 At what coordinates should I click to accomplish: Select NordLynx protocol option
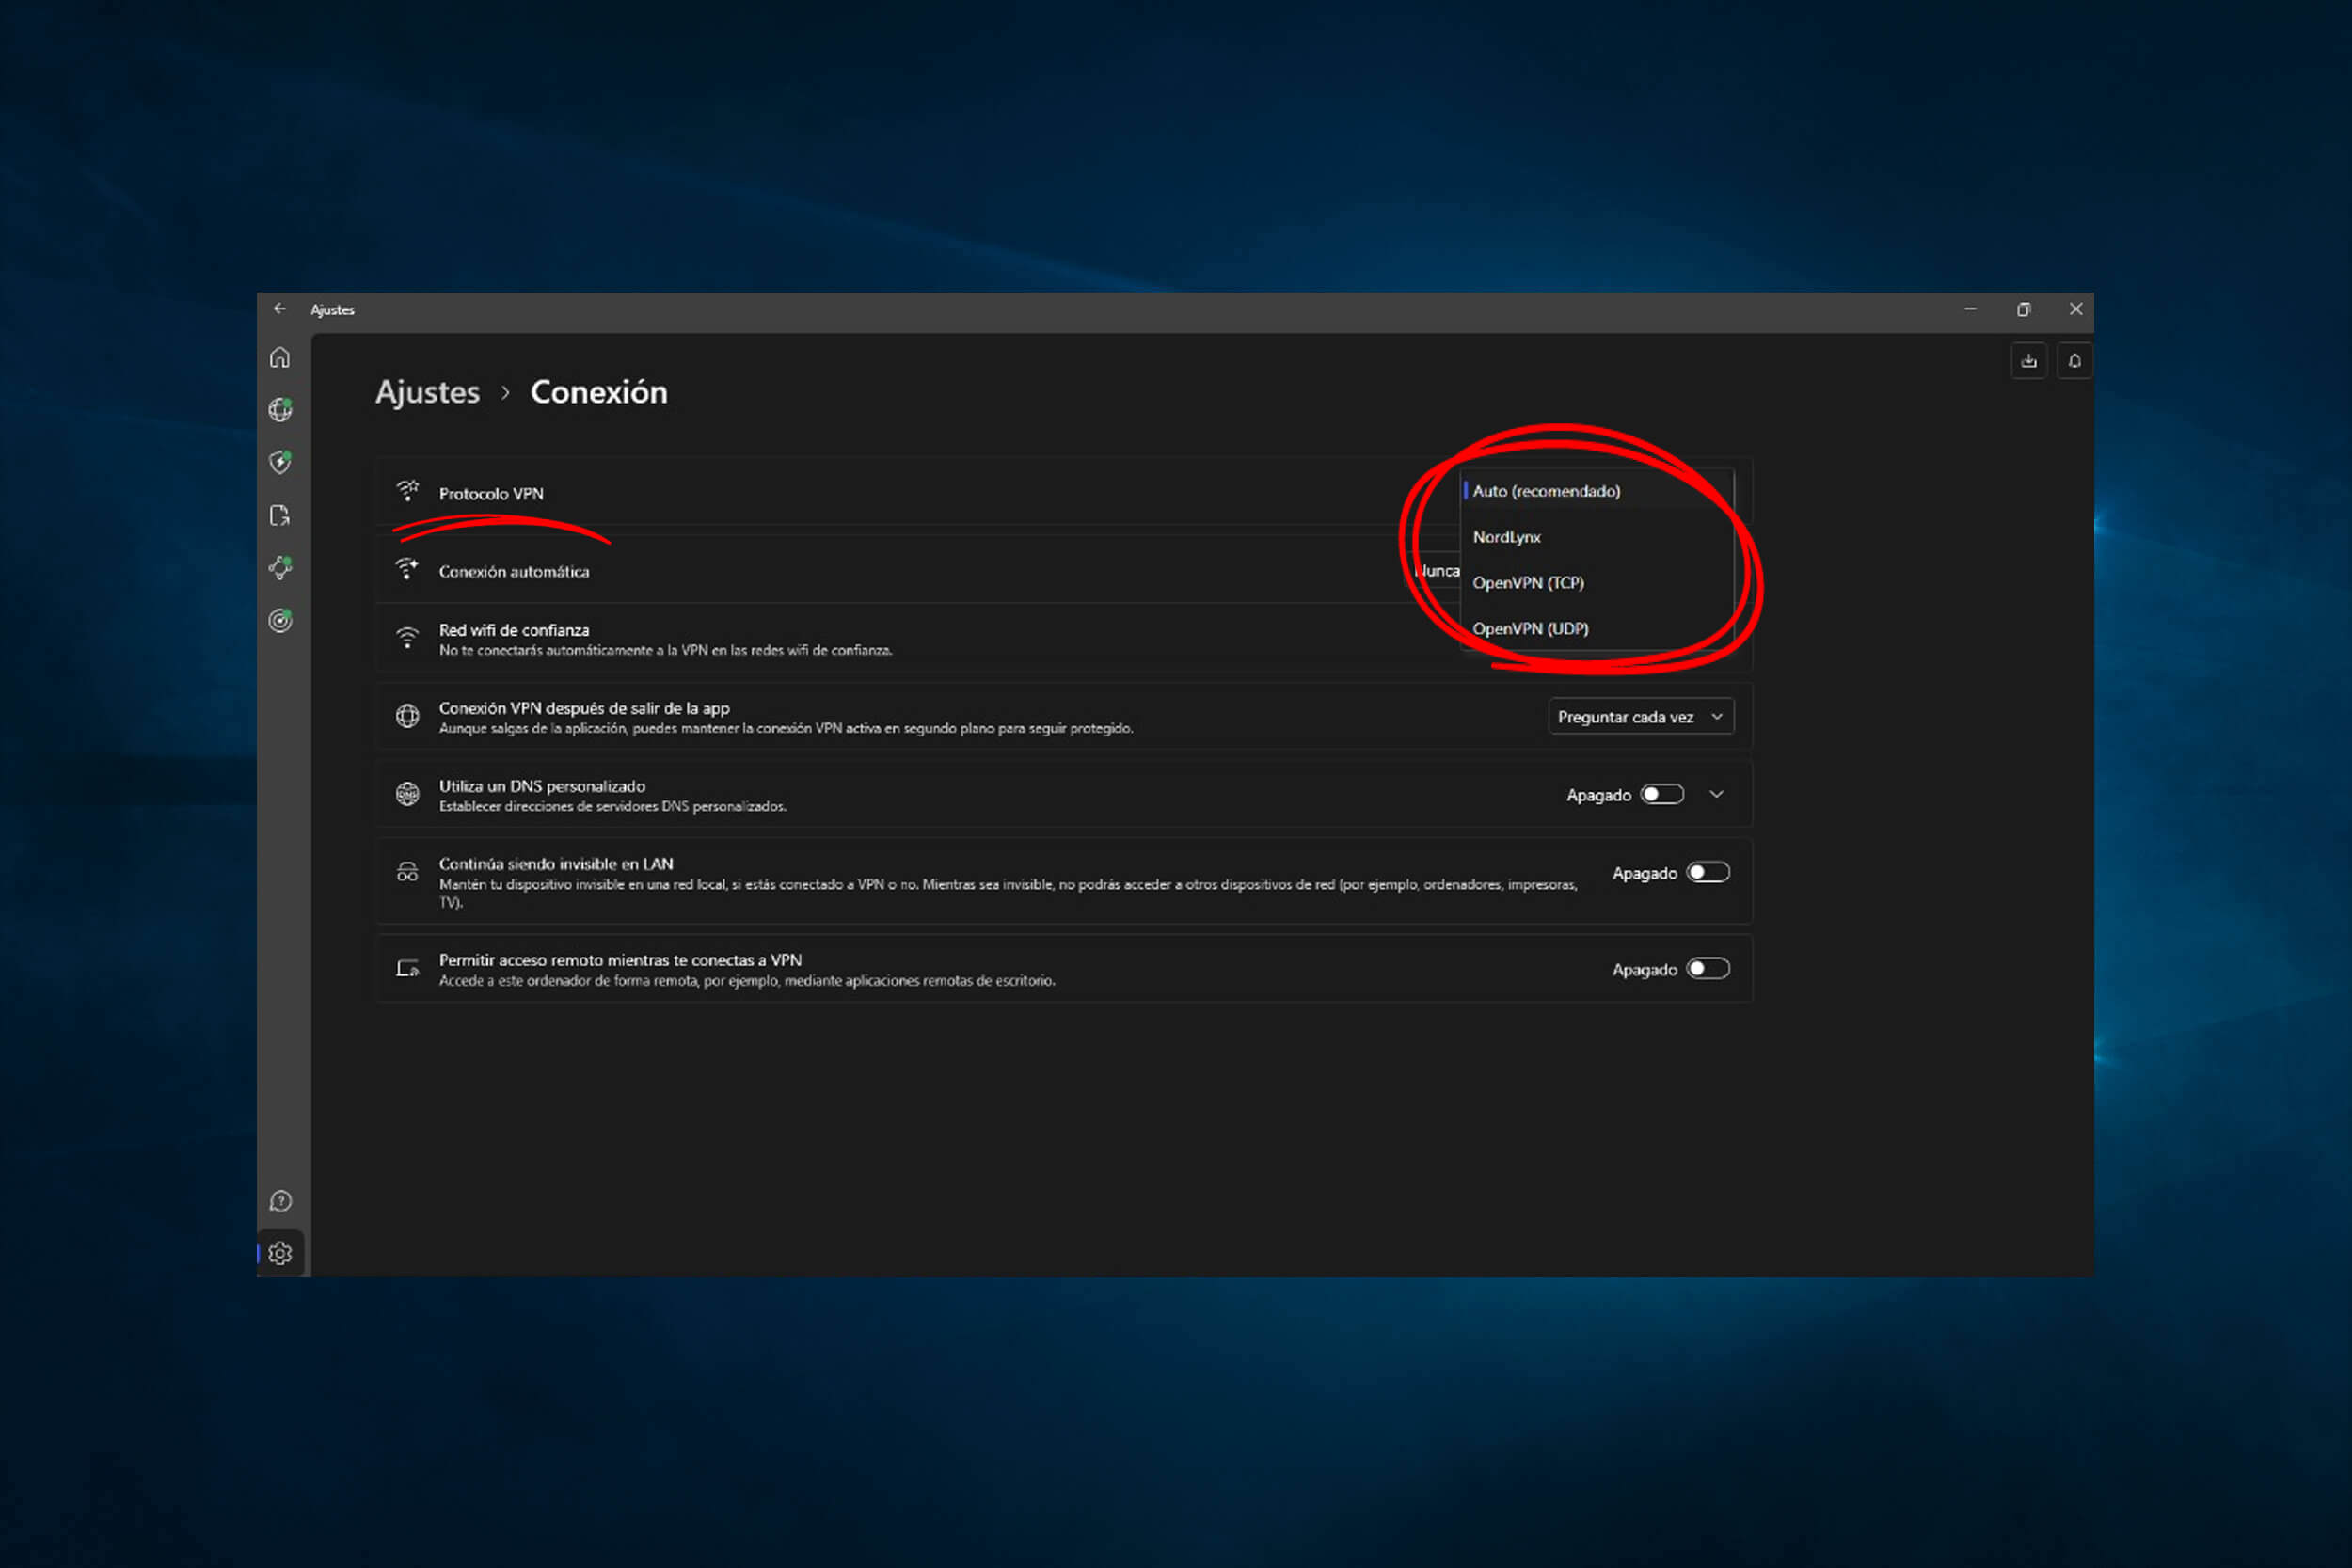(1597, 536)
